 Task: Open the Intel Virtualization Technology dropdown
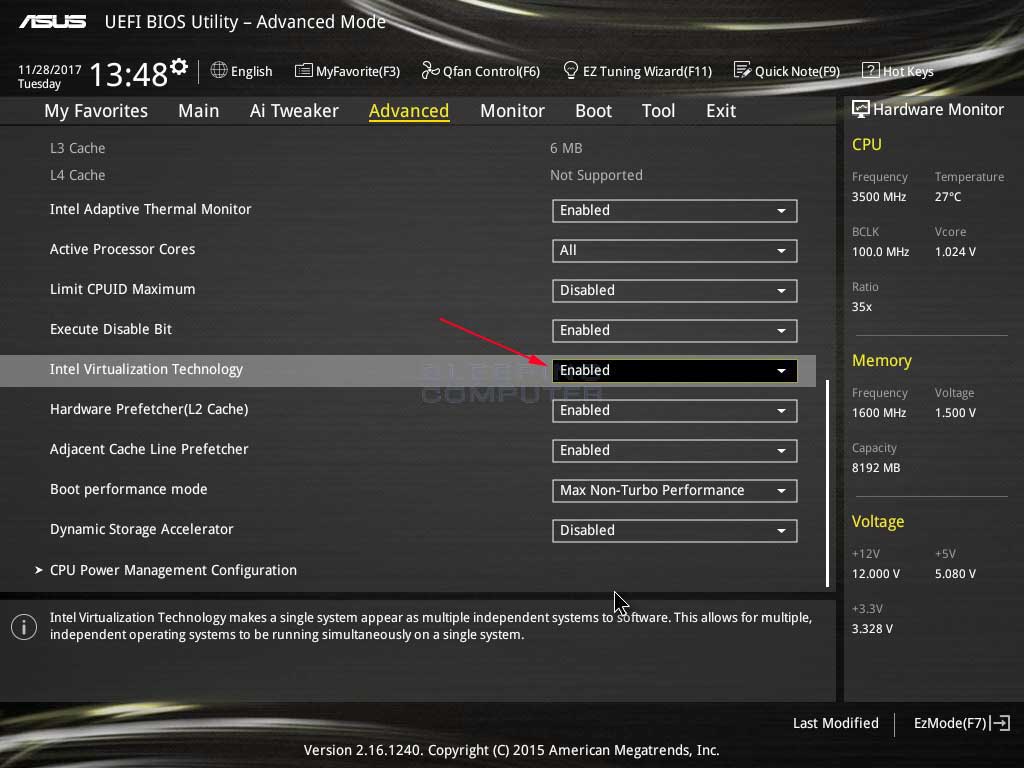point(674,370)
